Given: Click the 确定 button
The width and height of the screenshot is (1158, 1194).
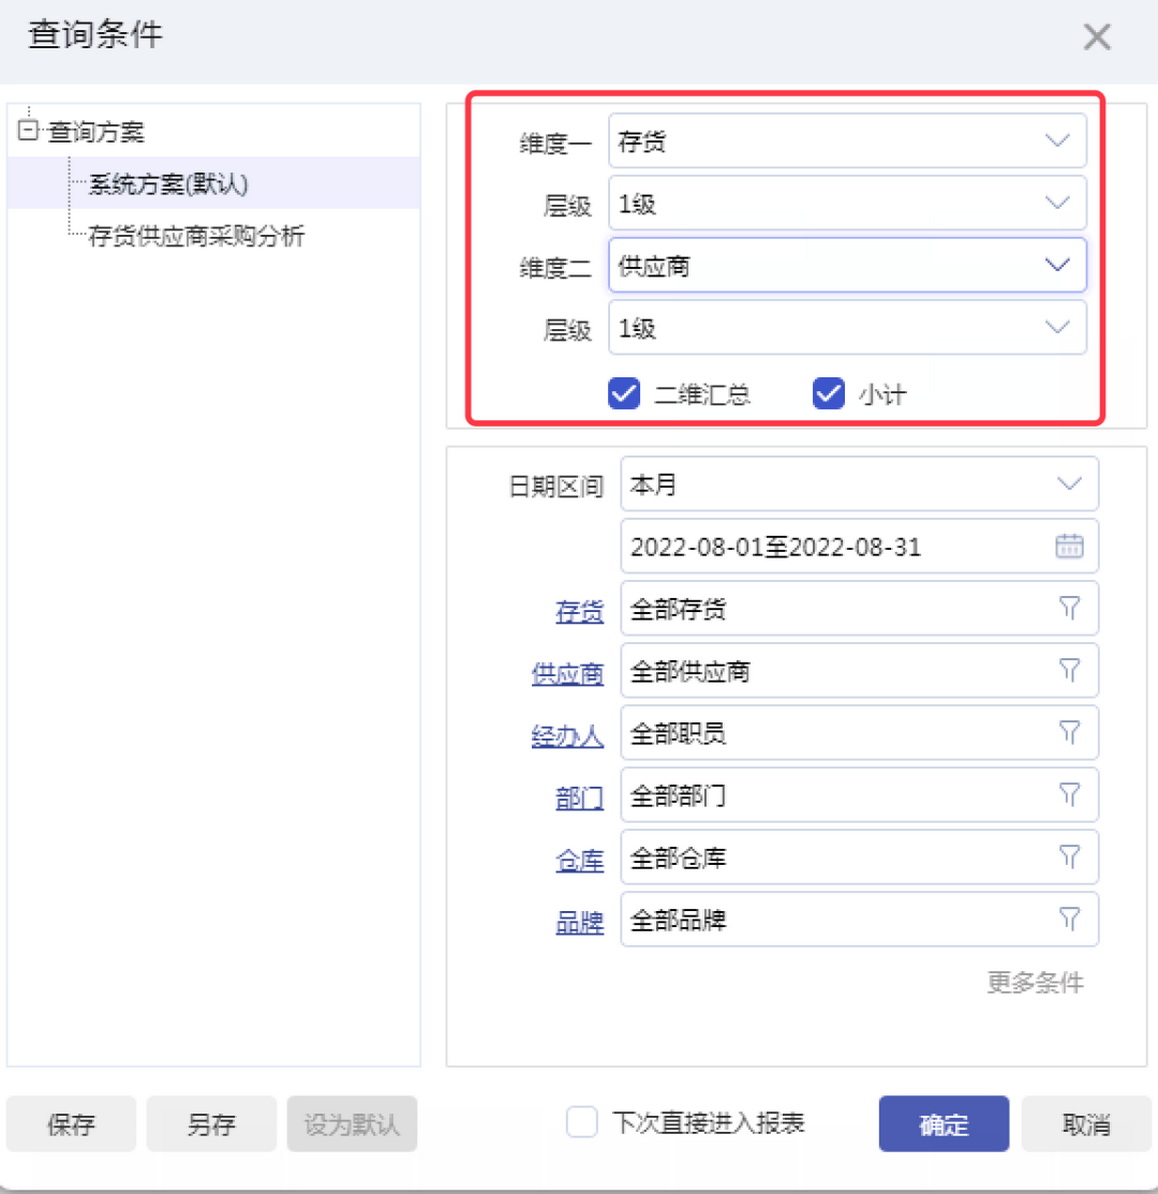Looking at the screenshot, I should click(x=943, y=1124).
